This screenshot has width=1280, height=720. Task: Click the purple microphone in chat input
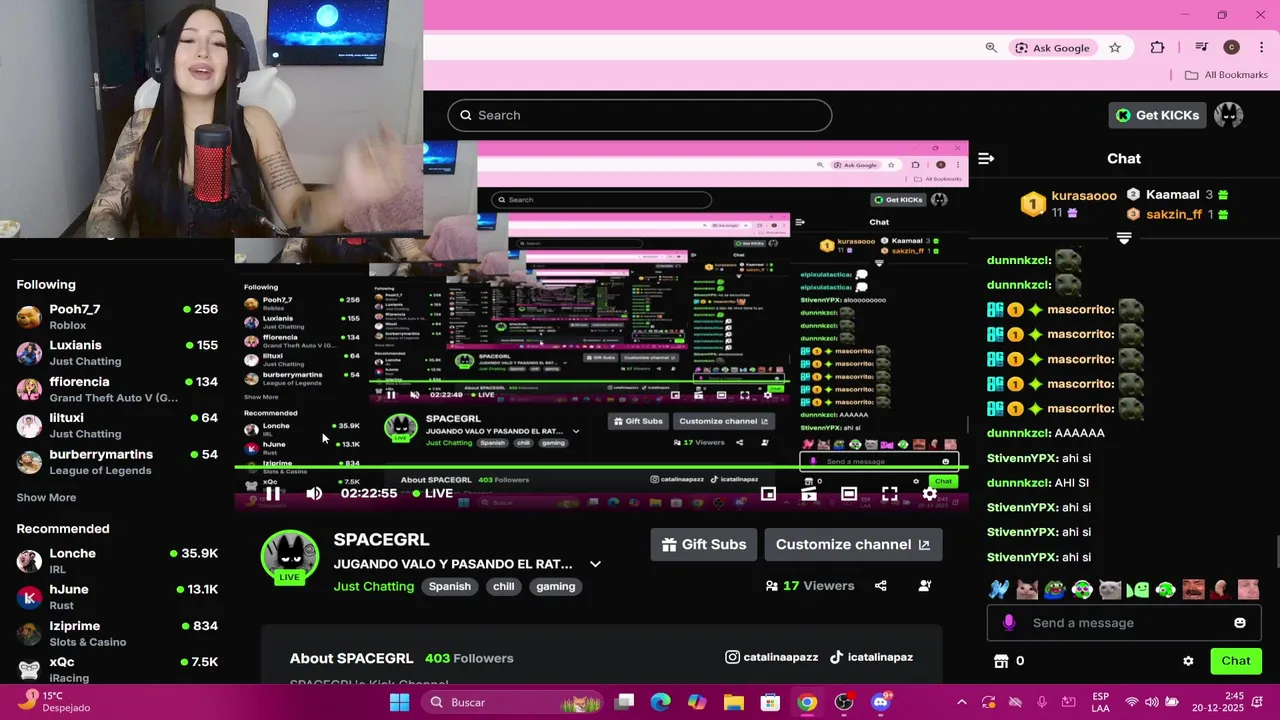(1009, 623)
